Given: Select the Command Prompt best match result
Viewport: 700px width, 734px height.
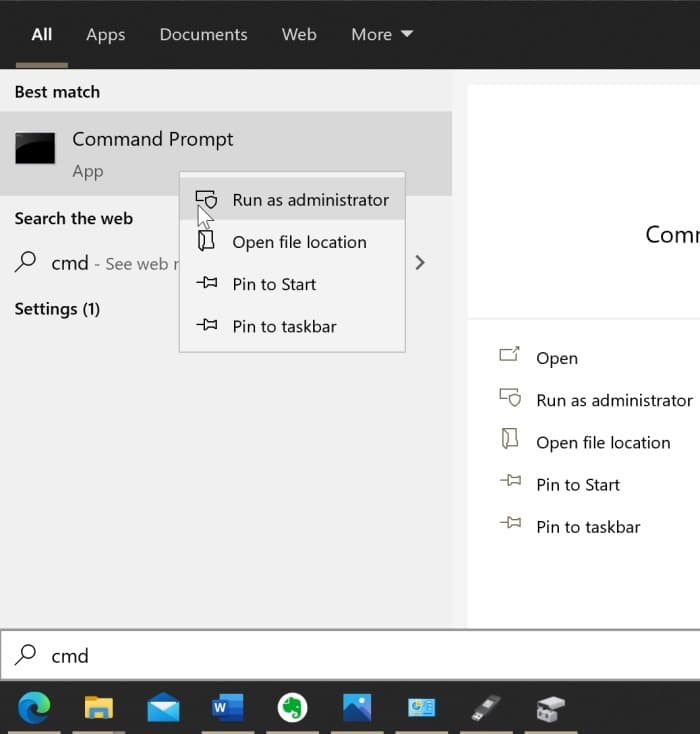Looking at the screenshot, I should pyautogui.click(x=226, y=154).
